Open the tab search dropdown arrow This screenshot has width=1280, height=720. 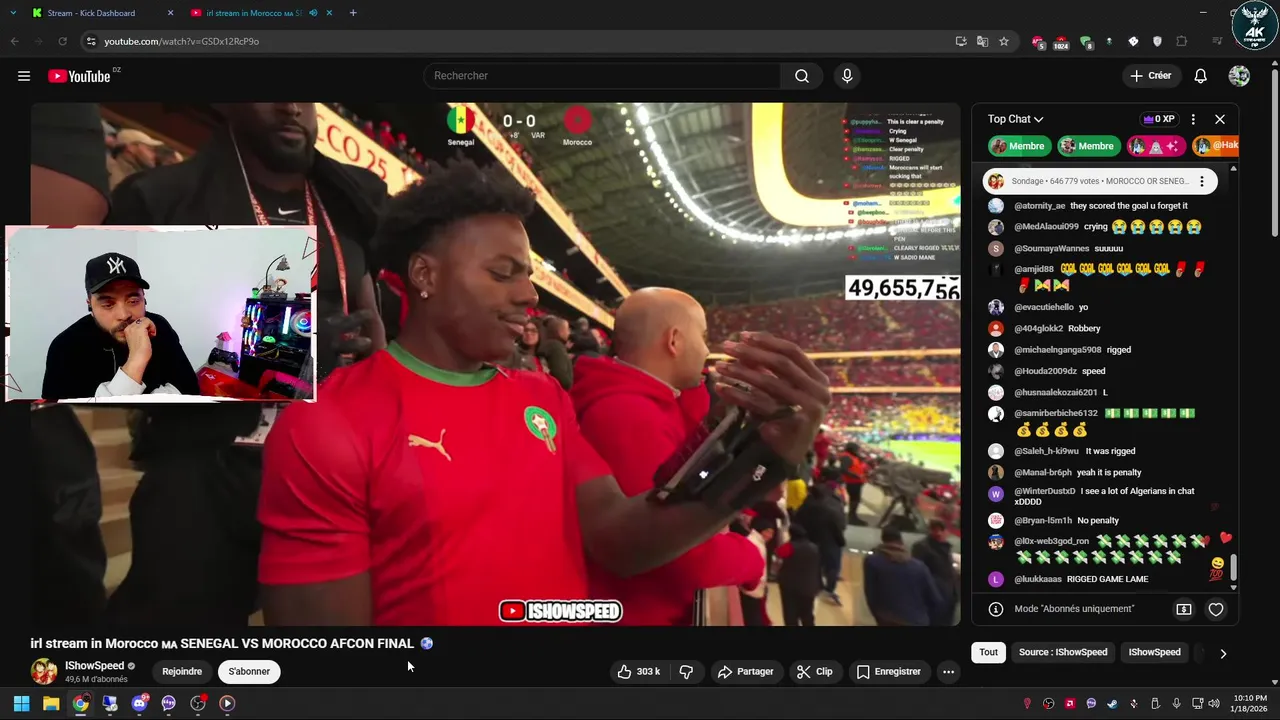pyautogui.click(x=13, y=13)
